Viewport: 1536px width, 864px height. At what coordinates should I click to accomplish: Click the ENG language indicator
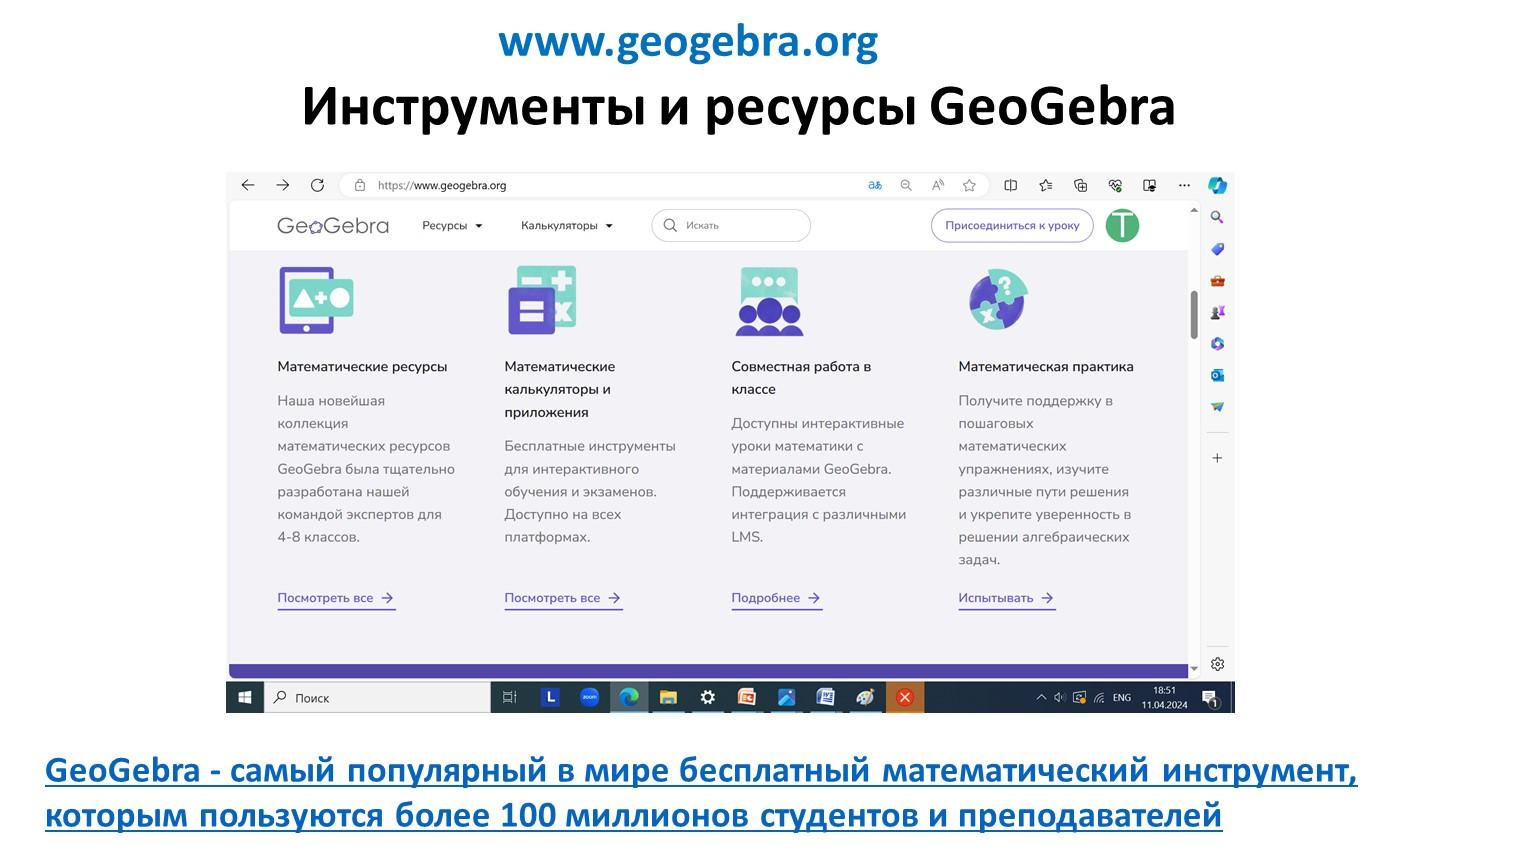[1122, 698]
